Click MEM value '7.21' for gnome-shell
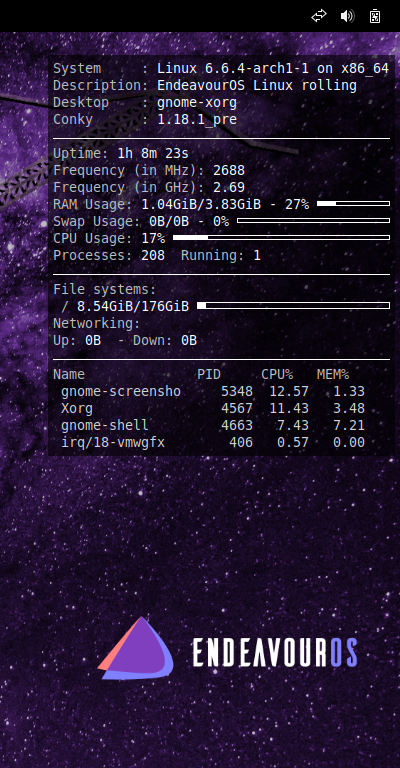Image resolution: width=400 pixels, height=768 pixels. 349,426
